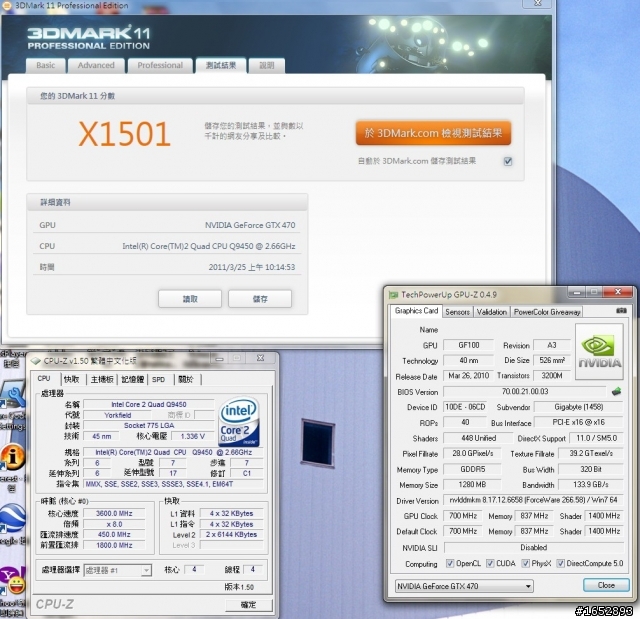Viewport: 640px width, 619px height.
Task: Toggle auto-save results to 3DMark.com checkbox
Action: tap(508, 161)
